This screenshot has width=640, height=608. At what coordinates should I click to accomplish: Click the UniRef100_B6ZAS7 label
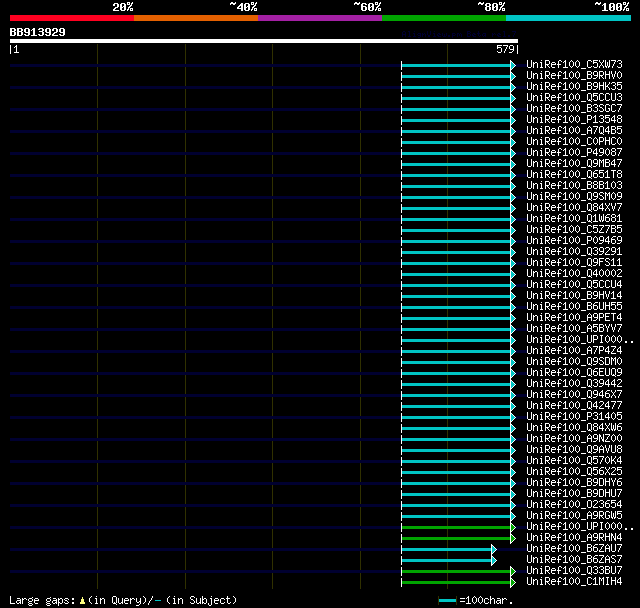point(574,560)
